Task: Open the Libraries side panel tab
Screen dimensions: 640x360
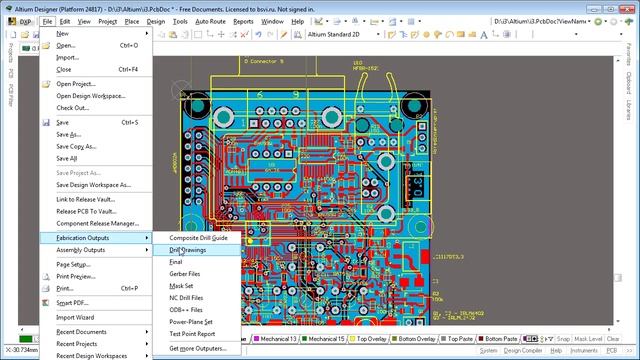Action: point(629,109)
